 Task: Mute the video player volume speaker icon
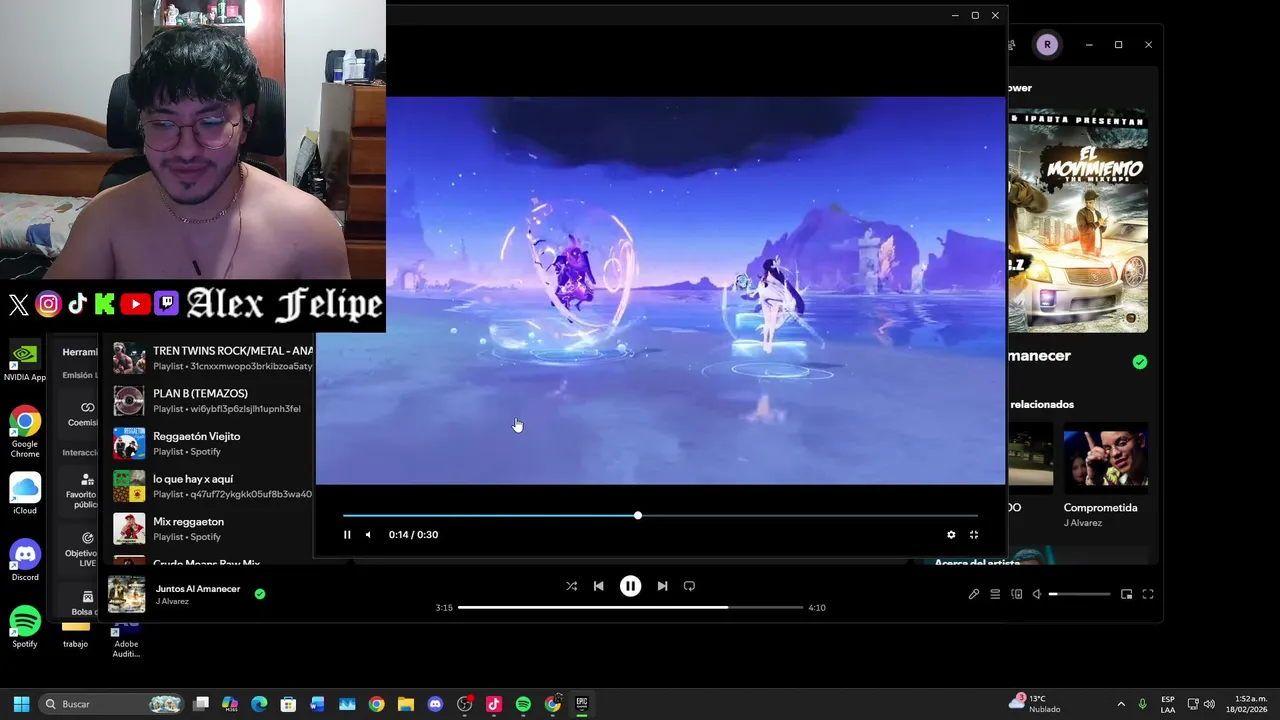[368, 535]
